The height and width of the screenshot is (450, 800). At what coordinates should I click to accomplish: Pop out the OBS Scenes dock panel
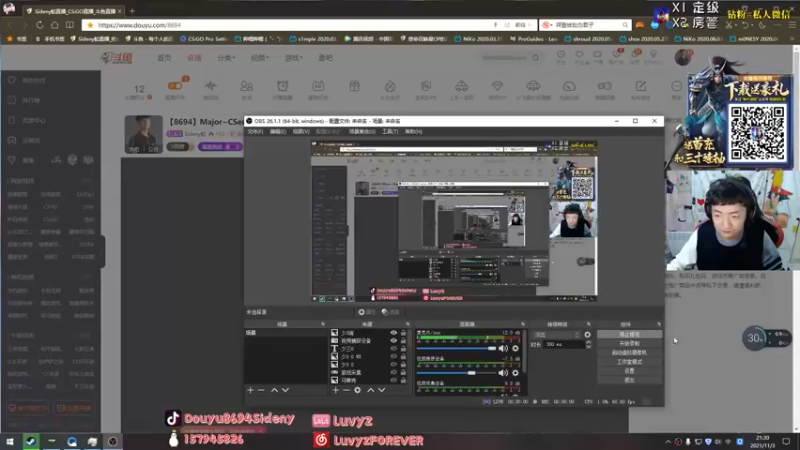click(323, 324)
